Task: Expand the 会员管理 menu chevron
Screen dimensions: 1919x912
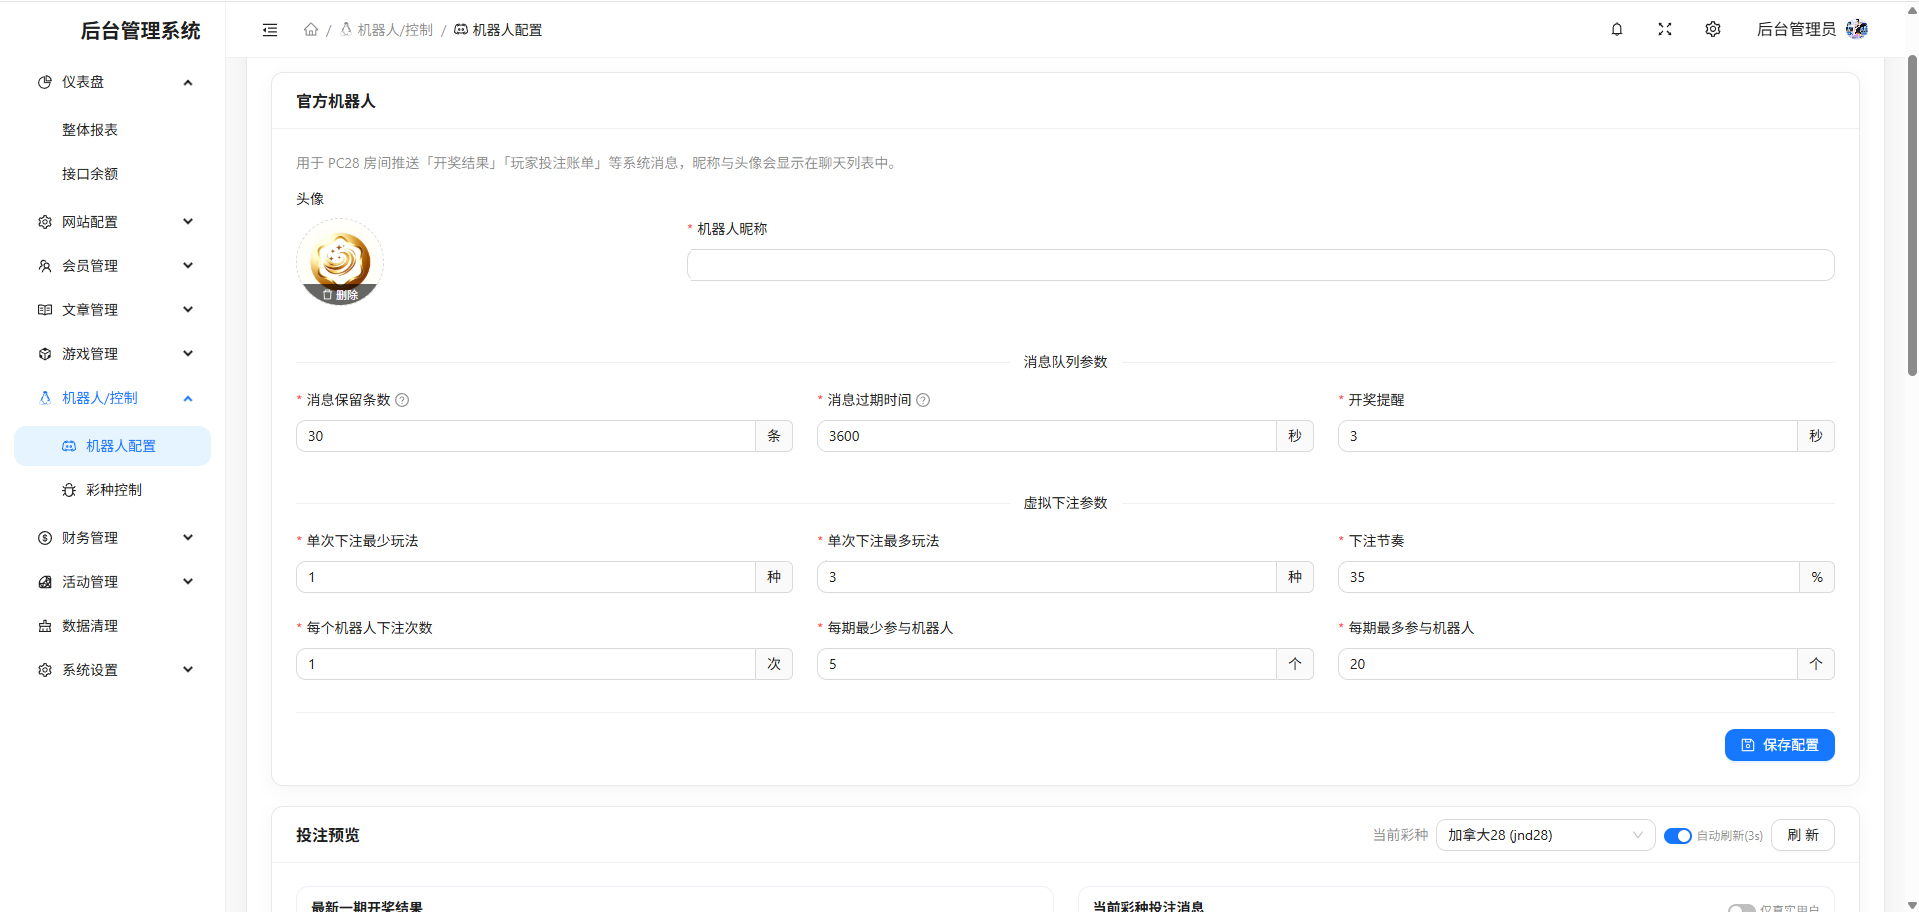Action: pos(188,266)
